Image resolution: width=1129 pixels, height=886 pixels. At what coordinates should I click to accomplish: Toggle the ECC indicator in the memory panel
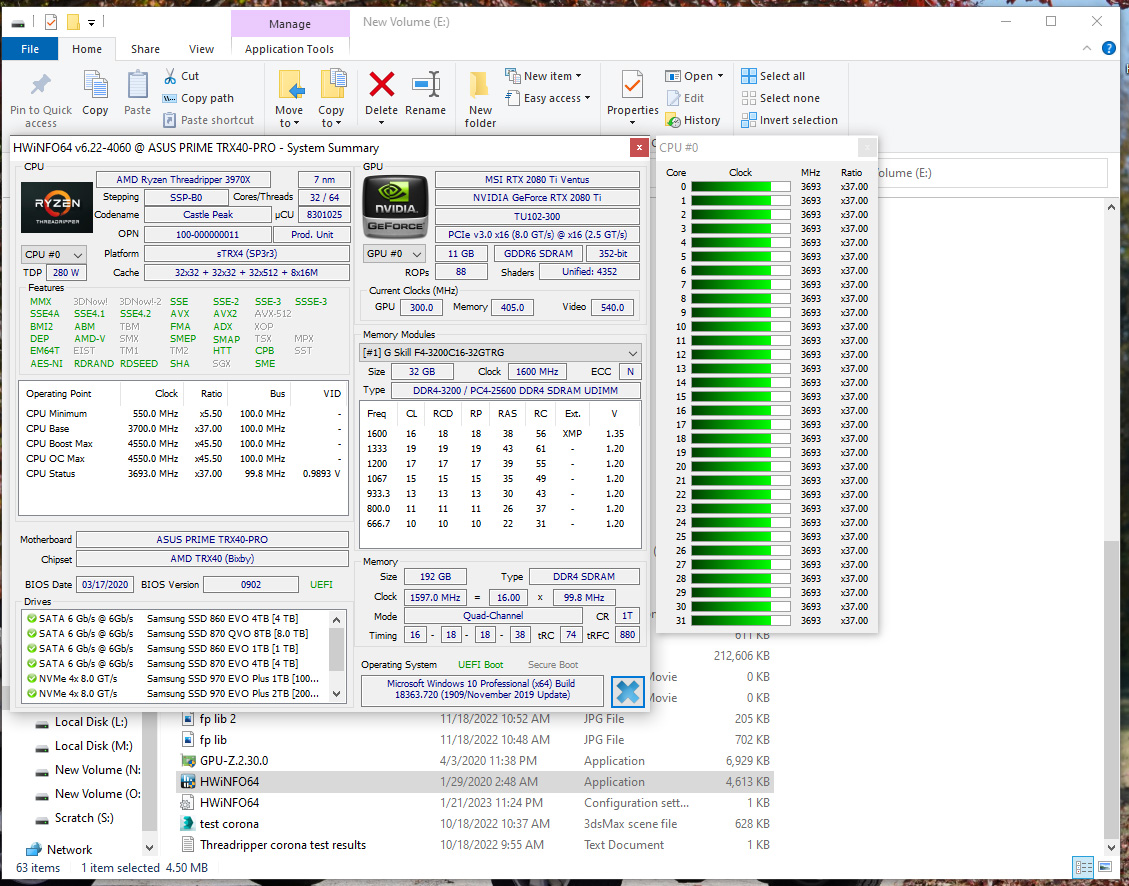[x=628, y=371]
